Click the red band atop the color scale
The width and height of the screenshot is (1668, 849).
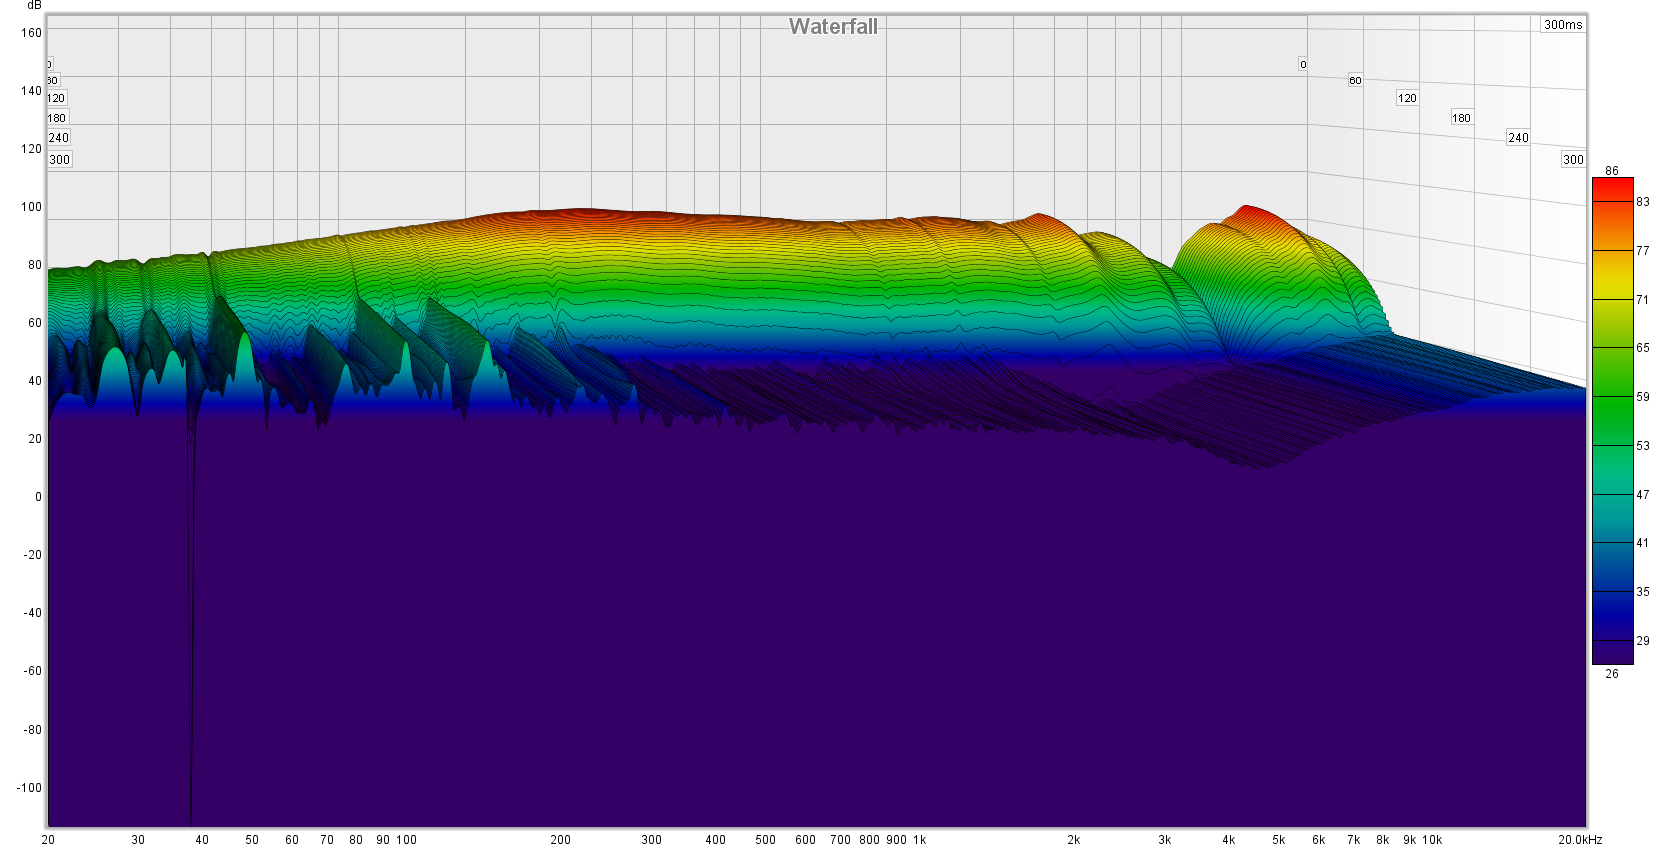click(1612, 189)
